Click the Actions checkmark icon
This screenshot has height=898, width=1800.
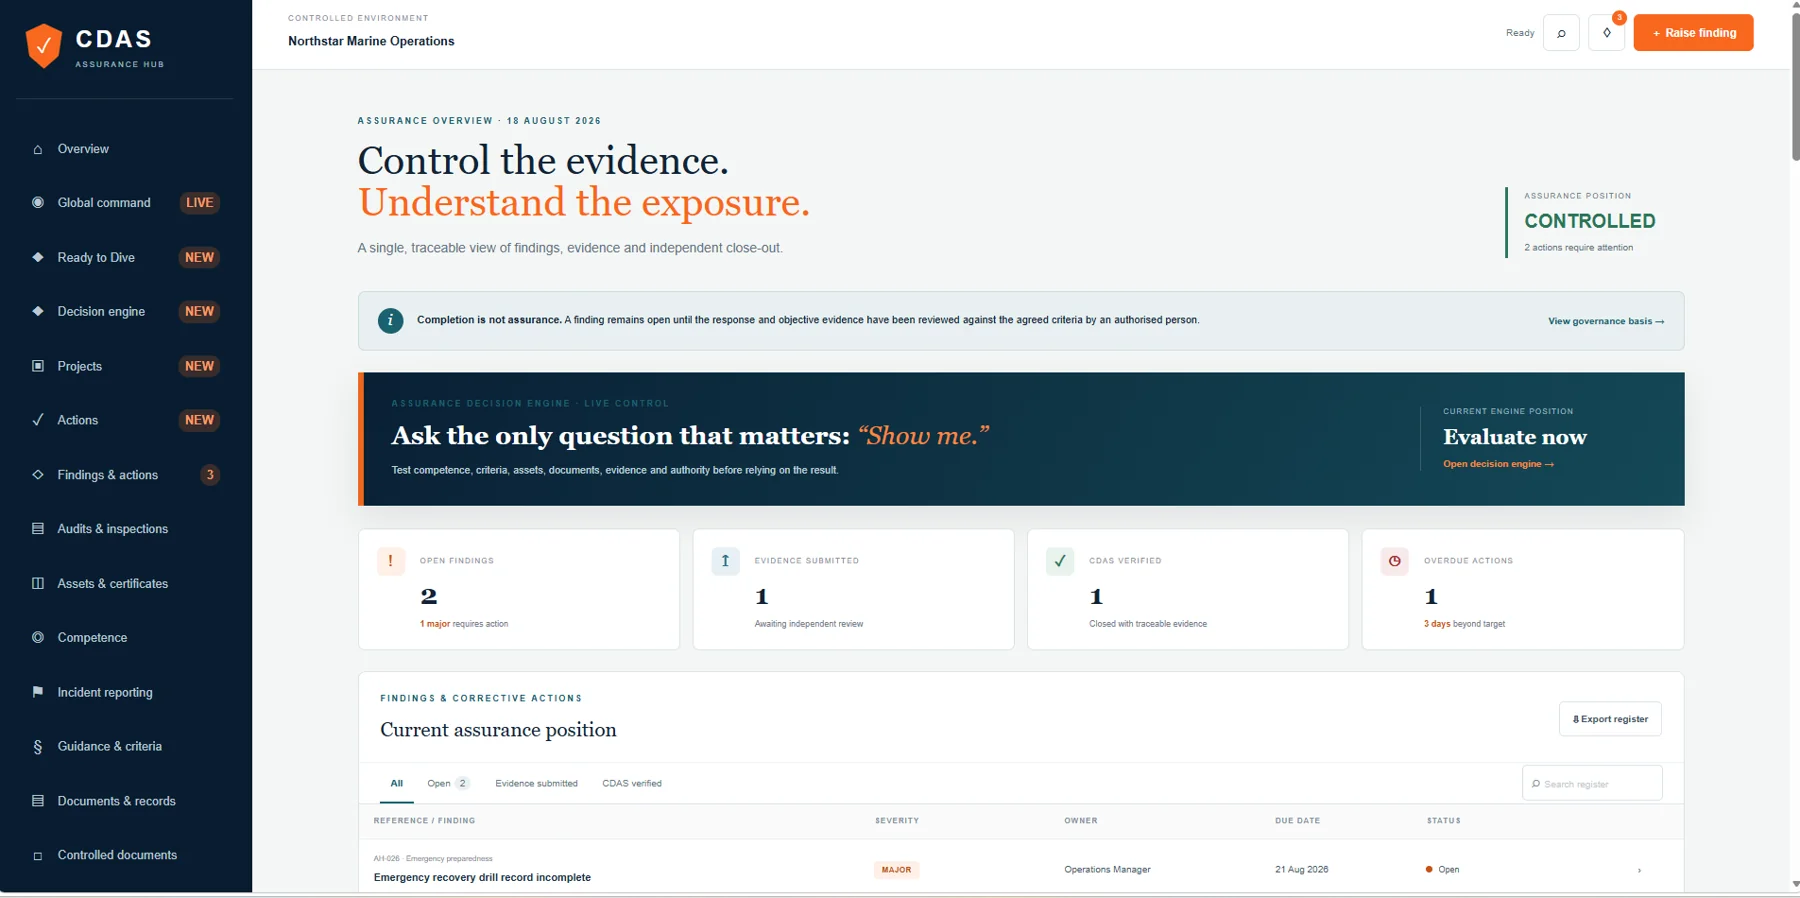point(38,420)
